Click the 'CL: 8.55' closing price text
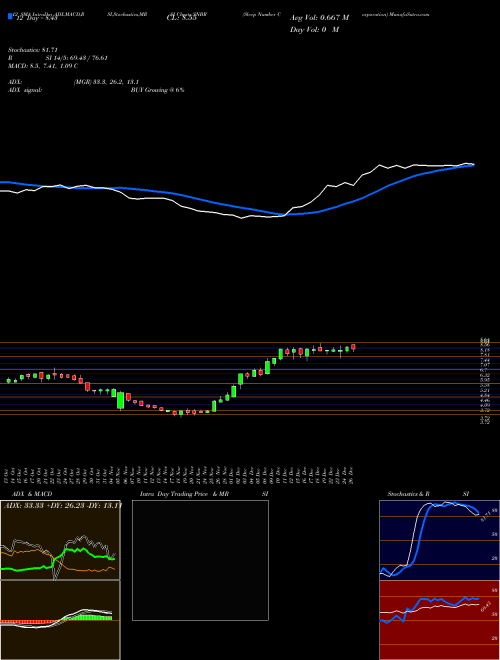This screenshot has width=500, height=660. [182, 19]
